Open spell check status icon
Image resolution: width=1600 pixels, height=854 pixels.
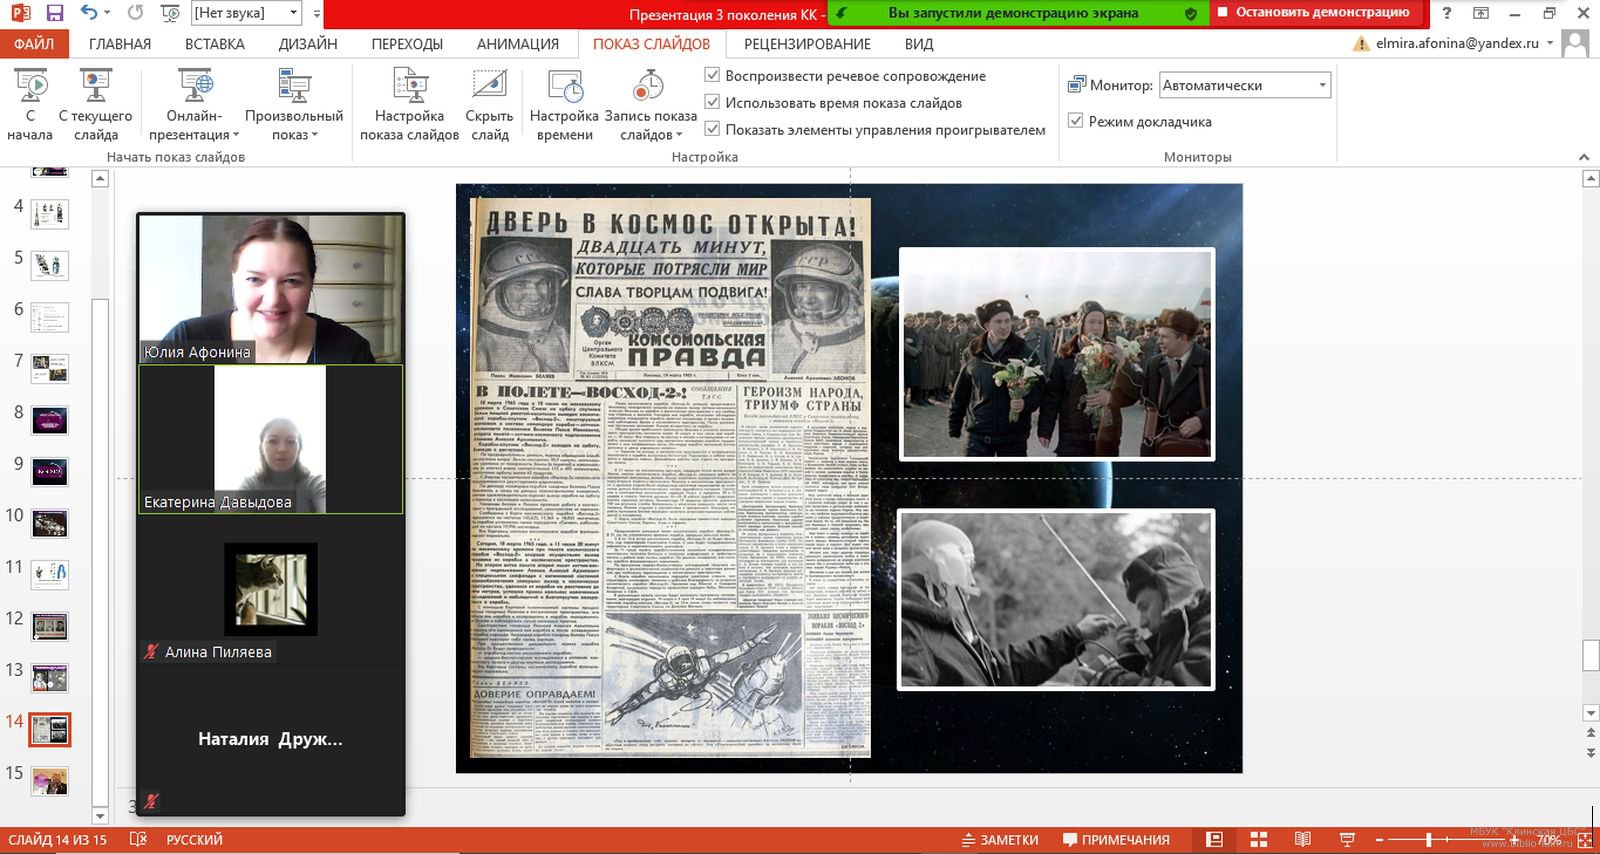[139, 840]
